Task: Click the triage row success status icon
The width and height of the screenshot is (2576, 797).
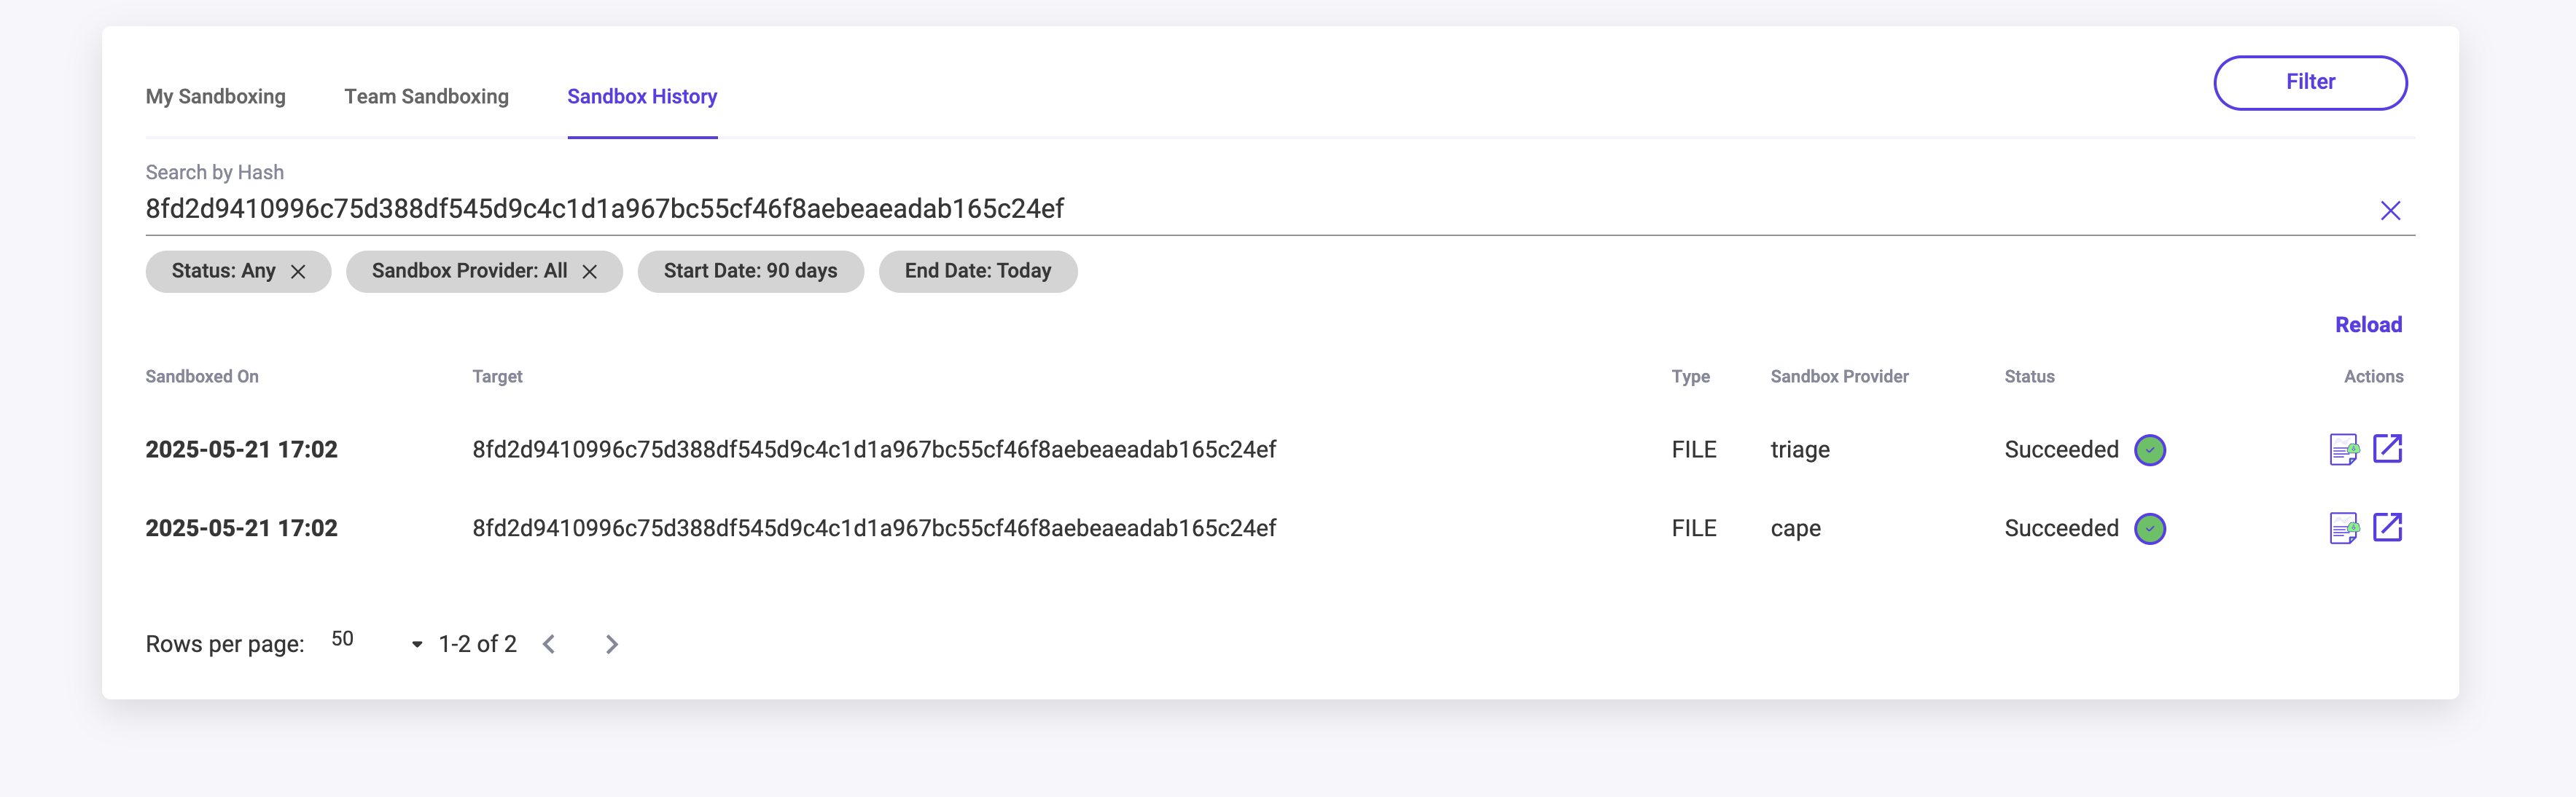Action: [x=2150, y=450]
